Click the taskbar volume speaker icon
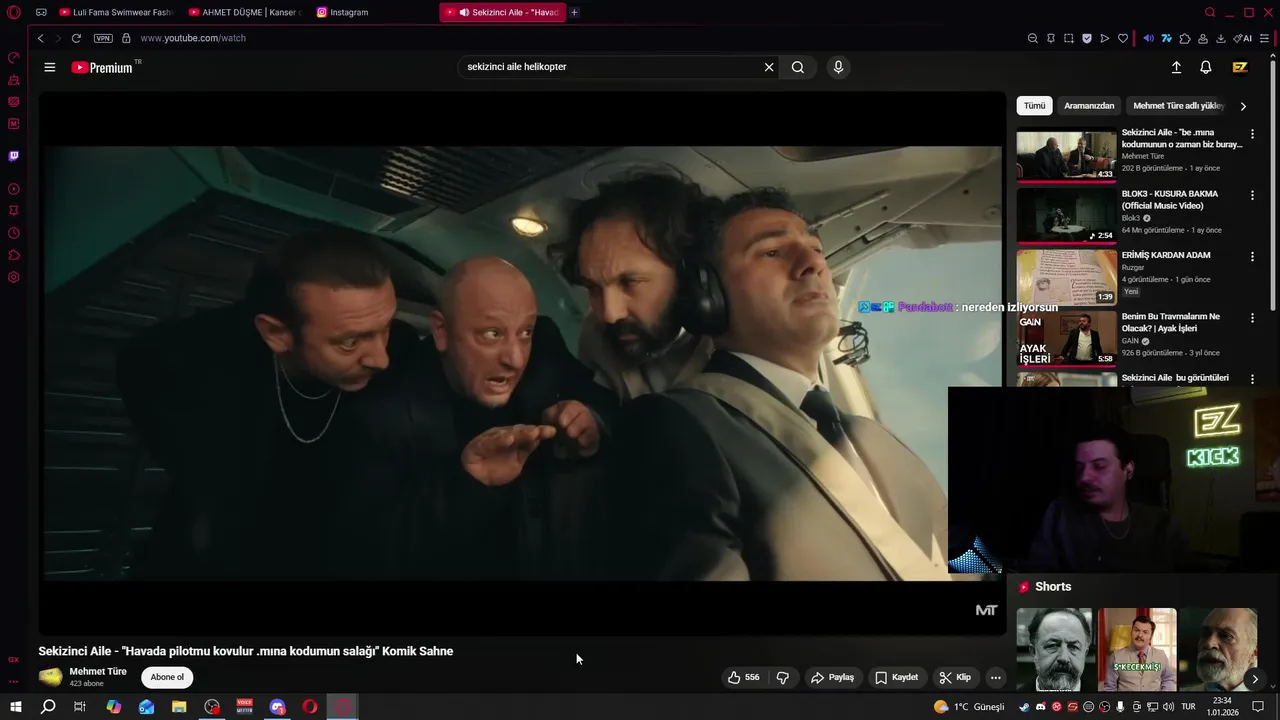The image size is (1280, 720). (1169, 707)
